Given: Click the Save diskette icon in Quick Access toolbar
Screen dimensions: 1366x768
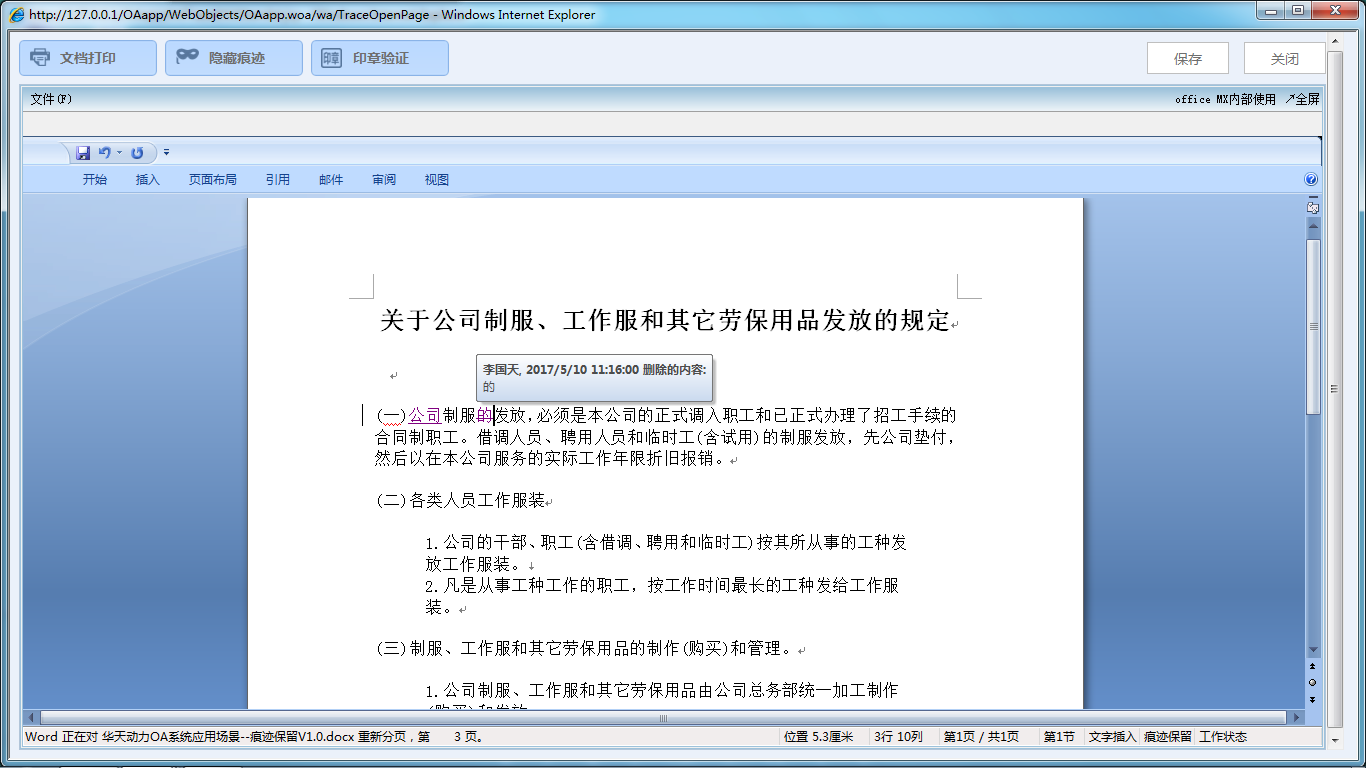Looking at the screenshot, I should [83, 152].
